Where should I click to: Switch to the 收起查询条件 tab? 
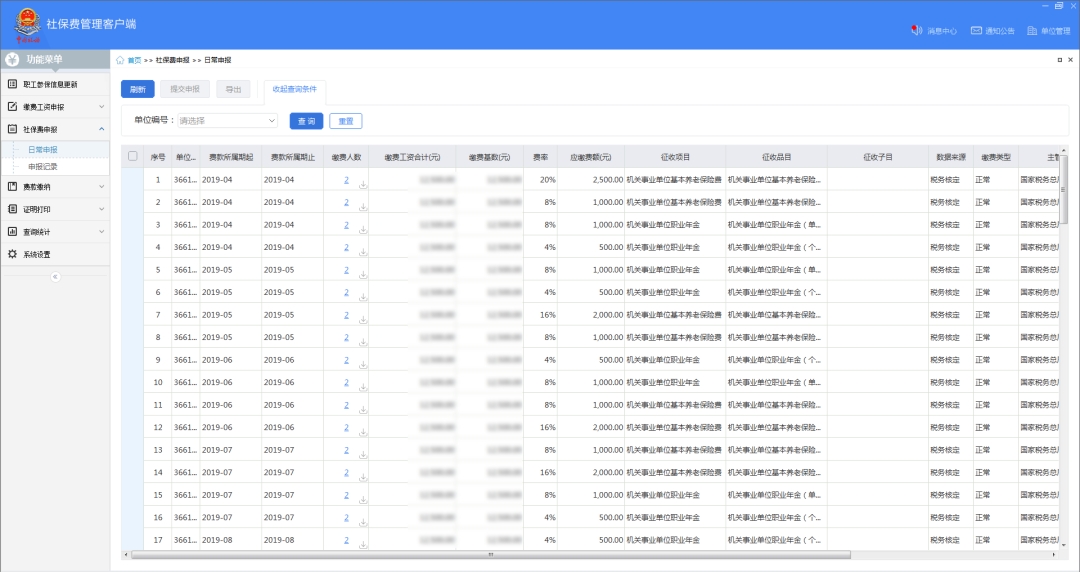(294, 89)
